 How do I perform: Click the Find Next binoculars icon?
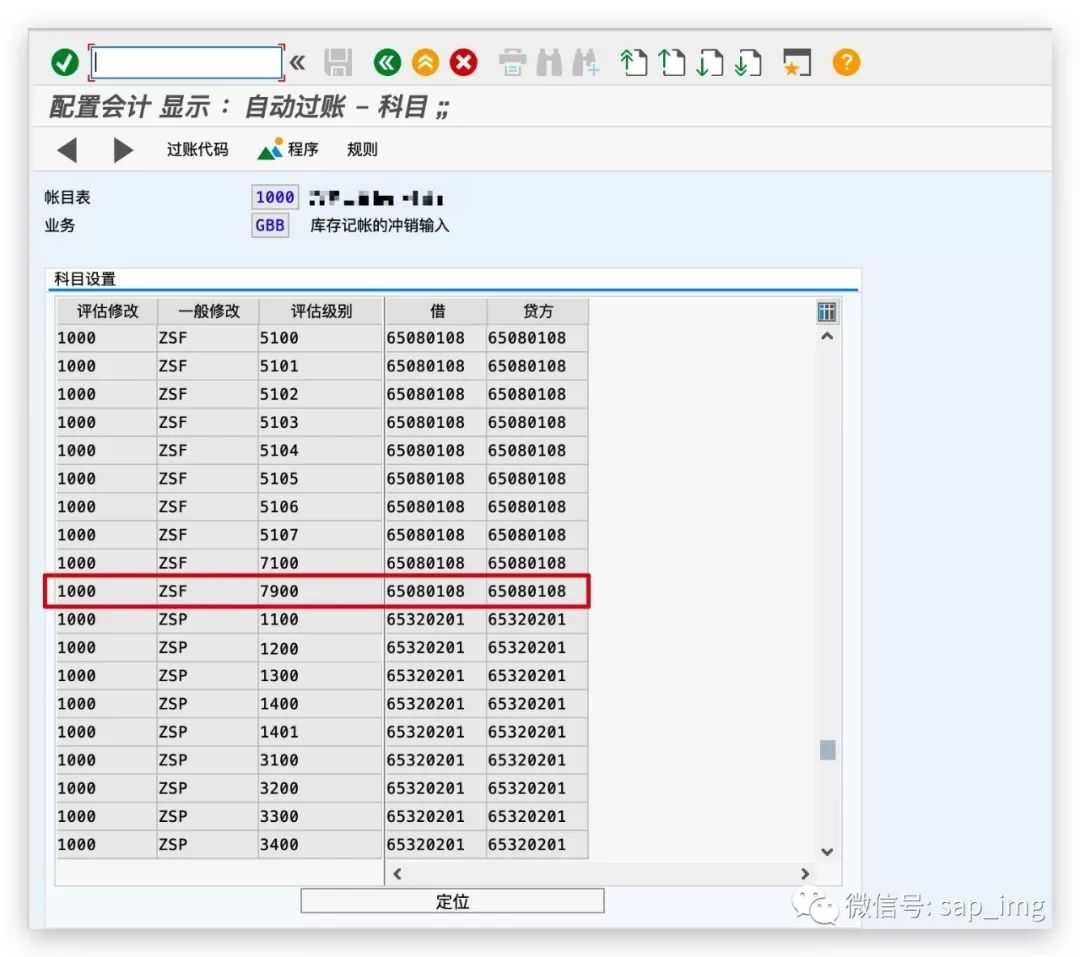[x=585, y=62]
